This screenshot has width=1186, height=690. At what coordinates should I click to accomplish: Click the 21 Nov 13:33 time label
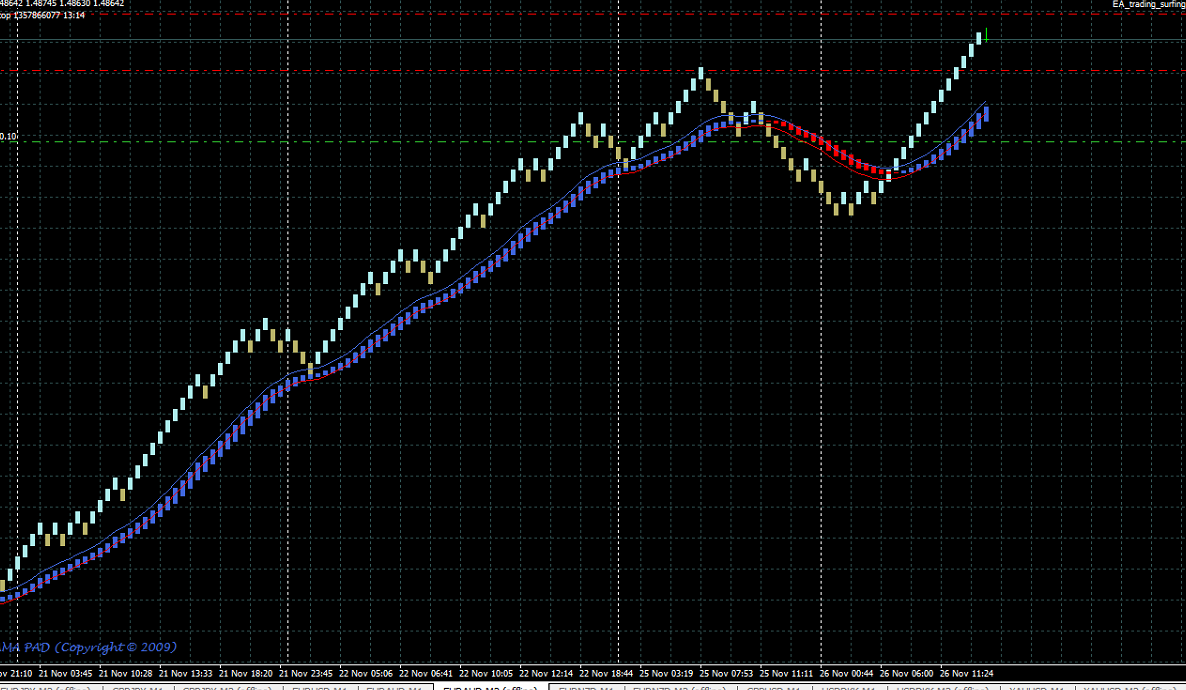coord(185,673)
